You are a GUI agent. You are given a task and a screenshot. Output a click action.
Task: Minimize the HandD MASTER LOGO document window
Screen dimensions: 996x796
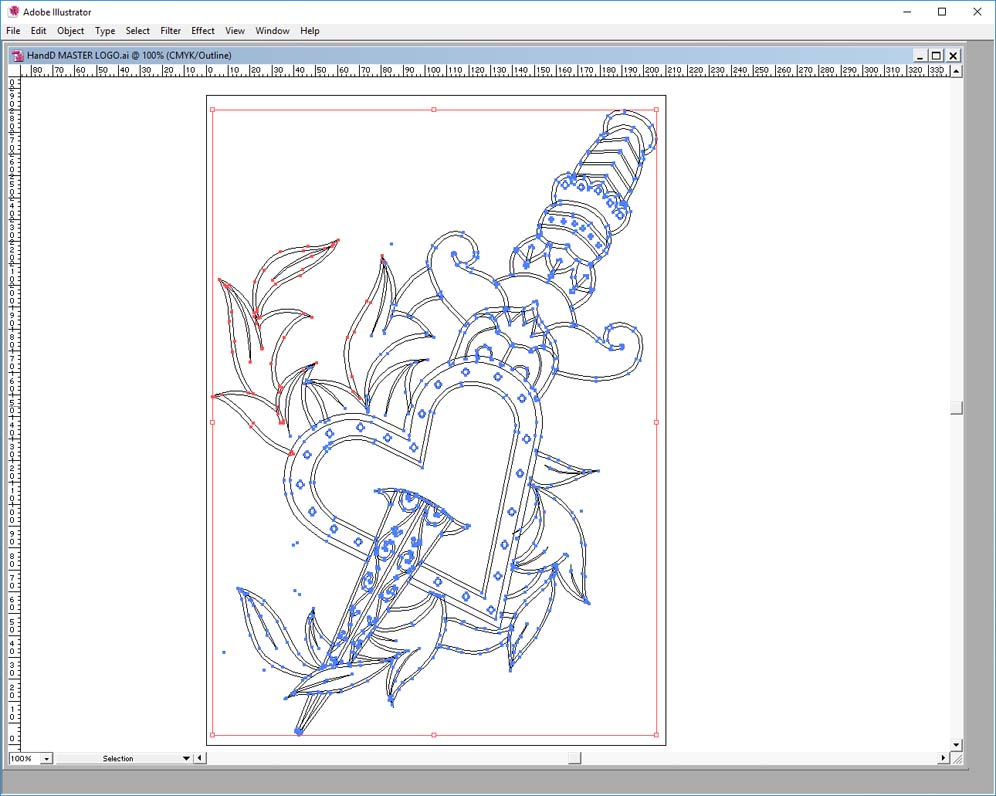(x=919, y=56)
